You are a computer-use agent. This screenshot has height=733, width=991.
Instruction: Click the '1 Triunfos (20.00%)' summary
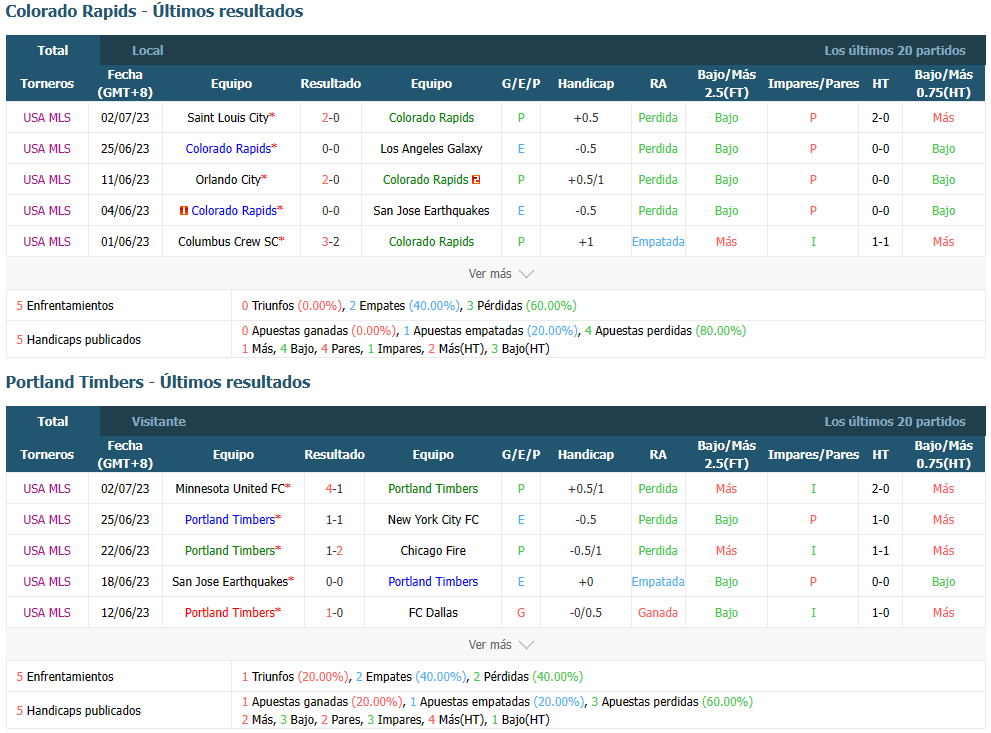point(293,677)
